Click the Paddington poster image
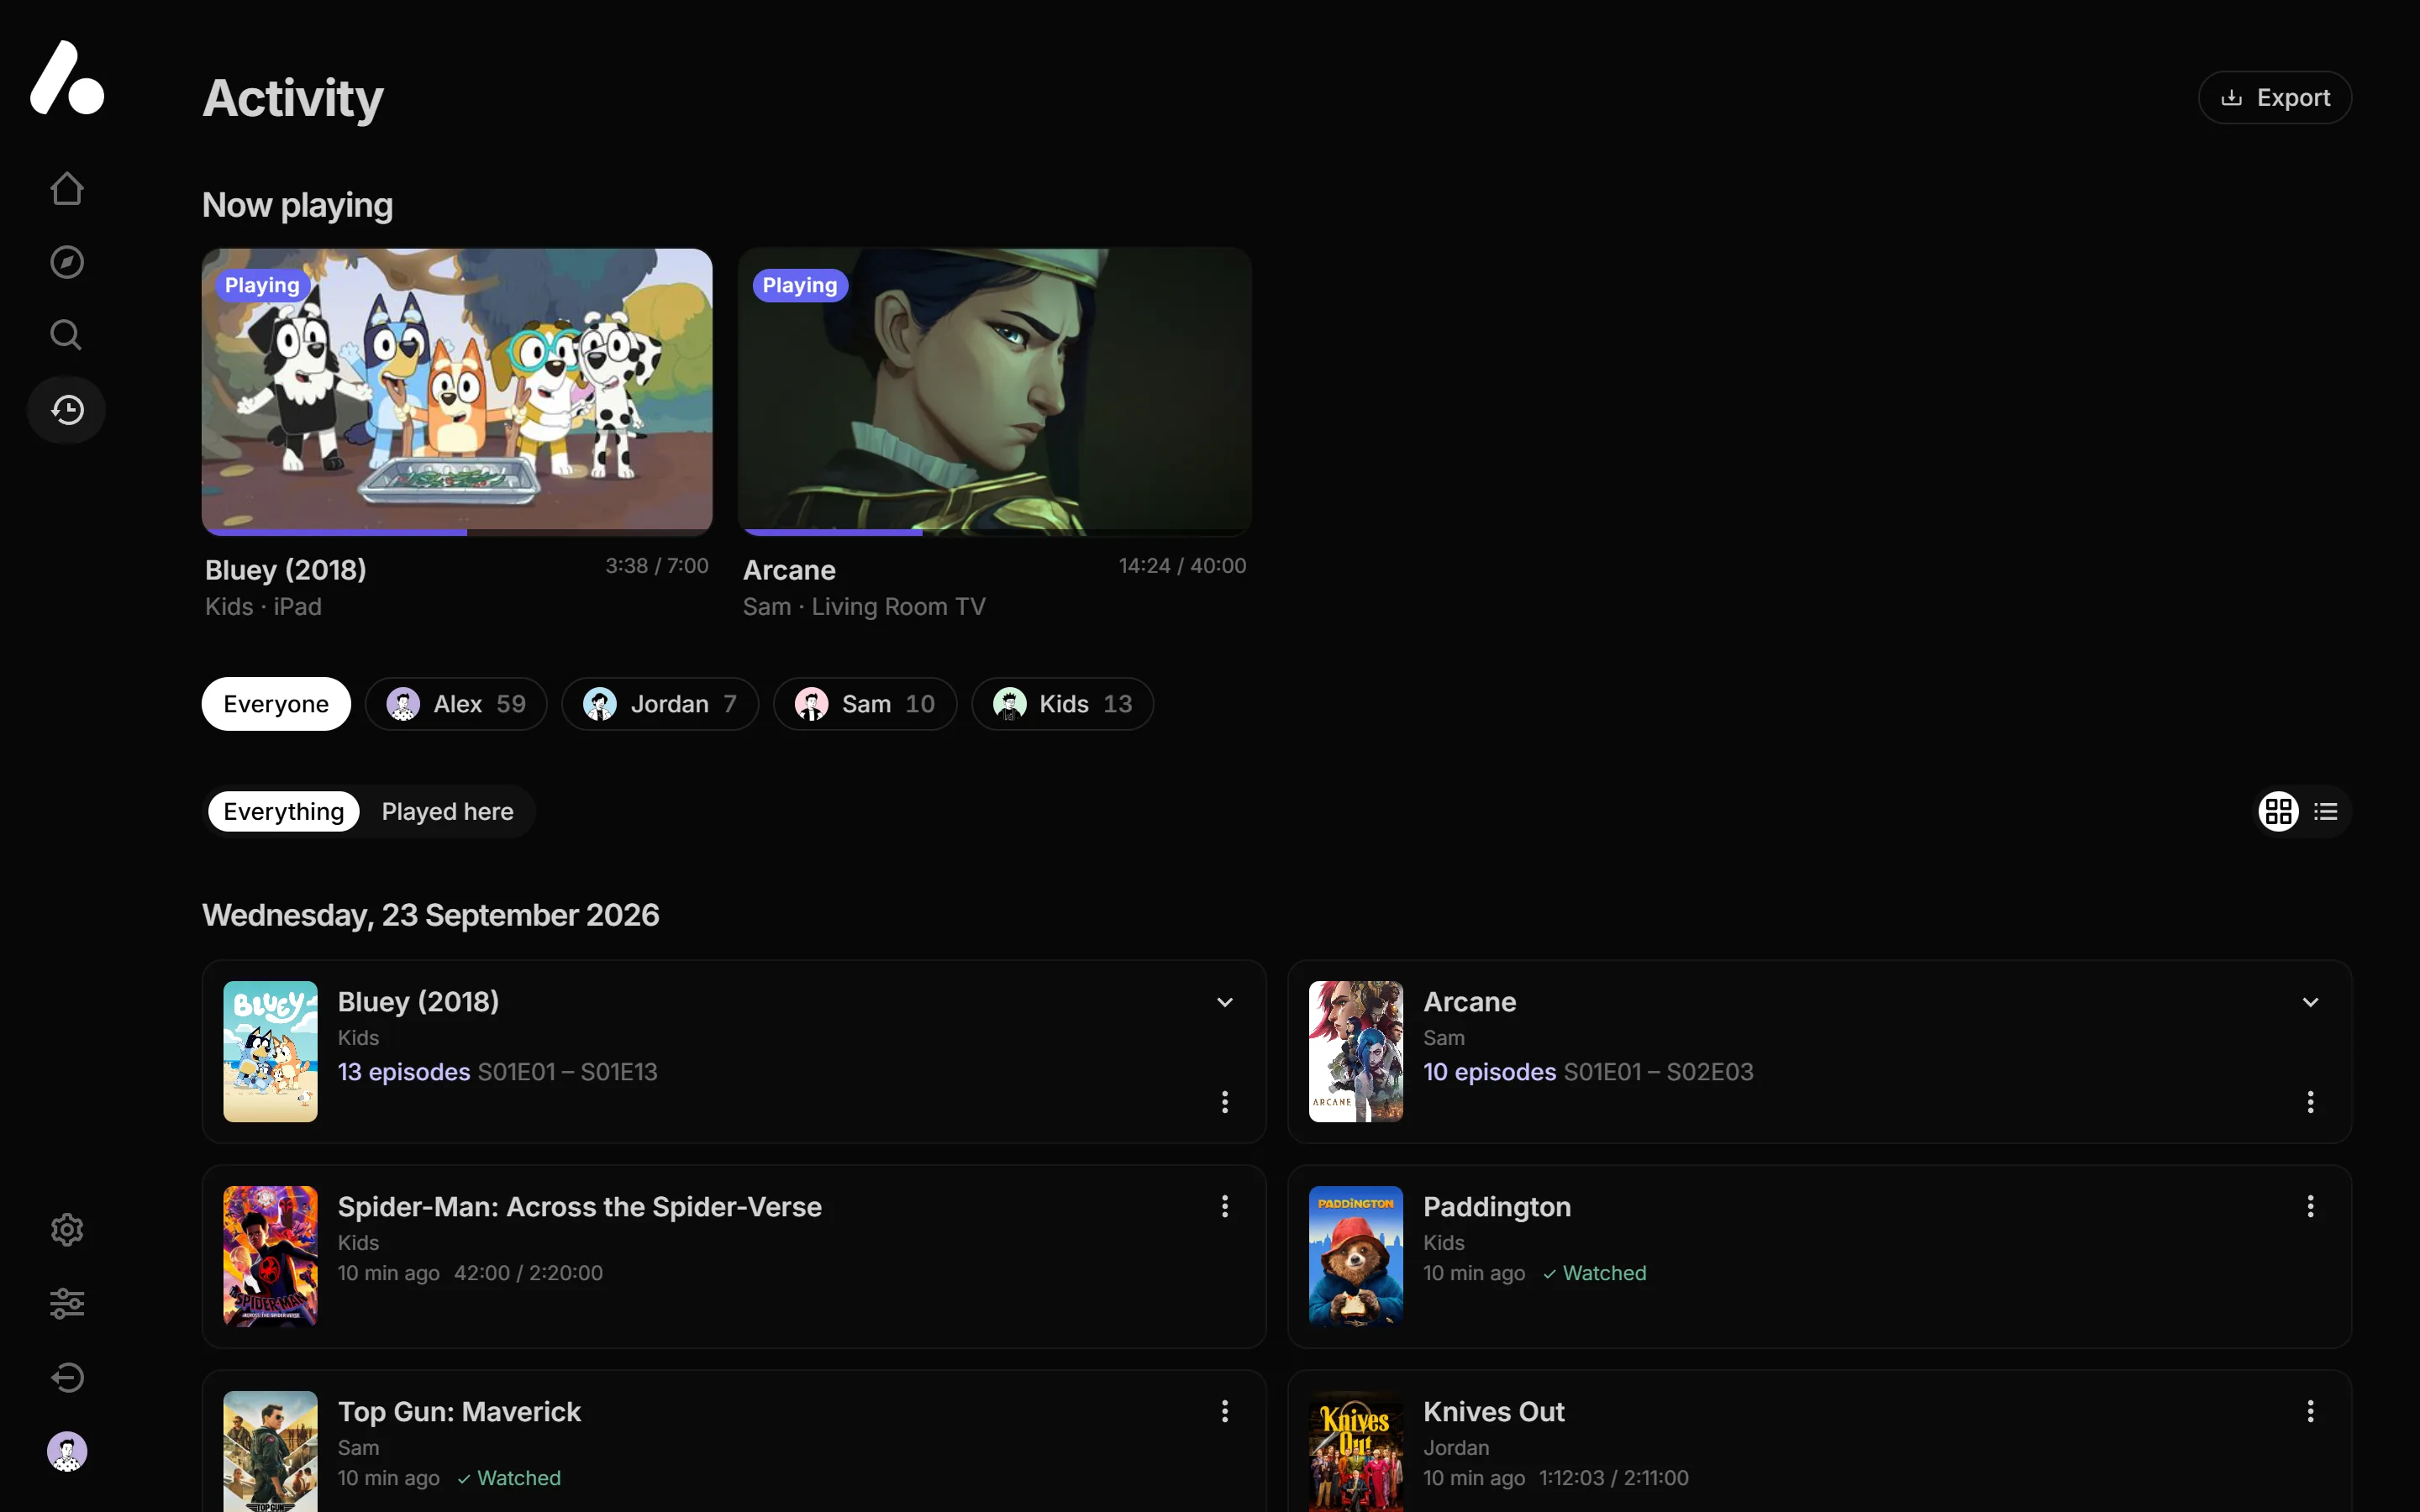This screenshot has height=1512, width=2420. point(1355,1256)
